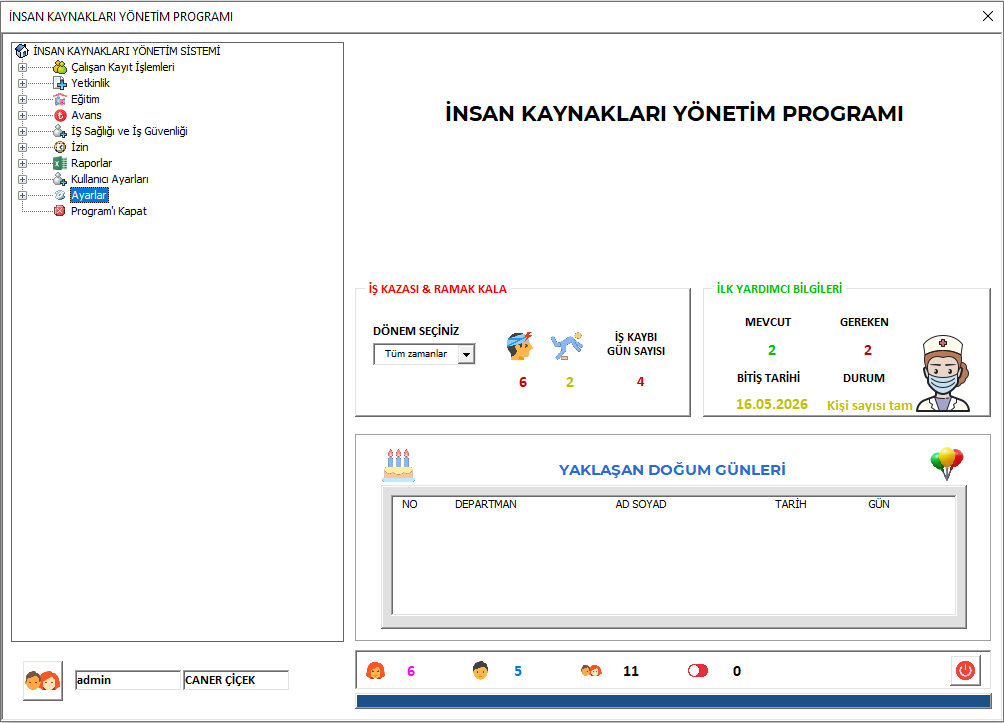The height and width of the screenshot is (723, 1004).
Task: Click the NO column header
Action: click(409, 504)
